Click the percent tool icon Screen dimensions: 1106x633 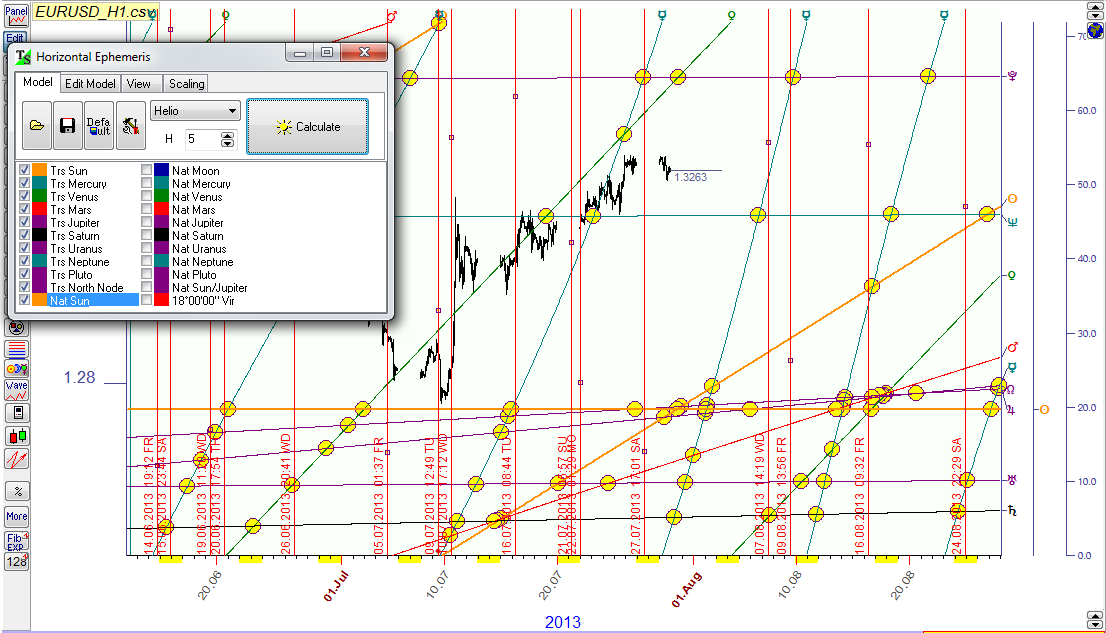[x=16, y=491]
